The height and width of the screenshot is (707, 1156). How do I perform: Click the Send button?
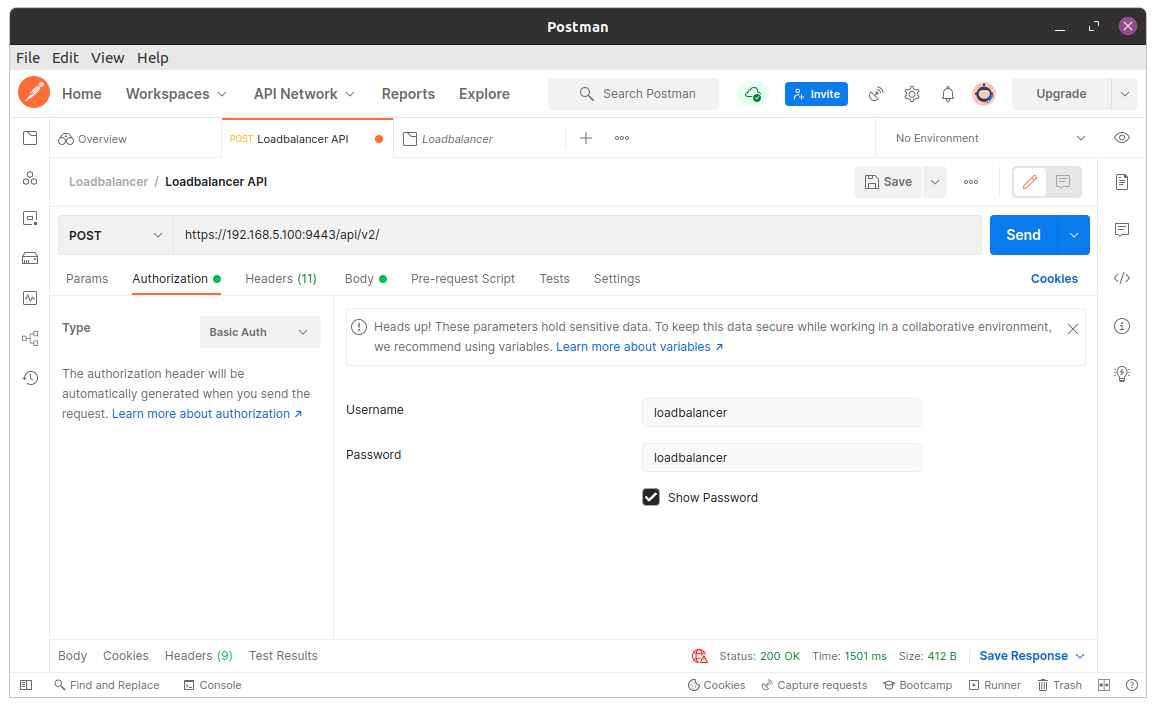coord(1023,235)
